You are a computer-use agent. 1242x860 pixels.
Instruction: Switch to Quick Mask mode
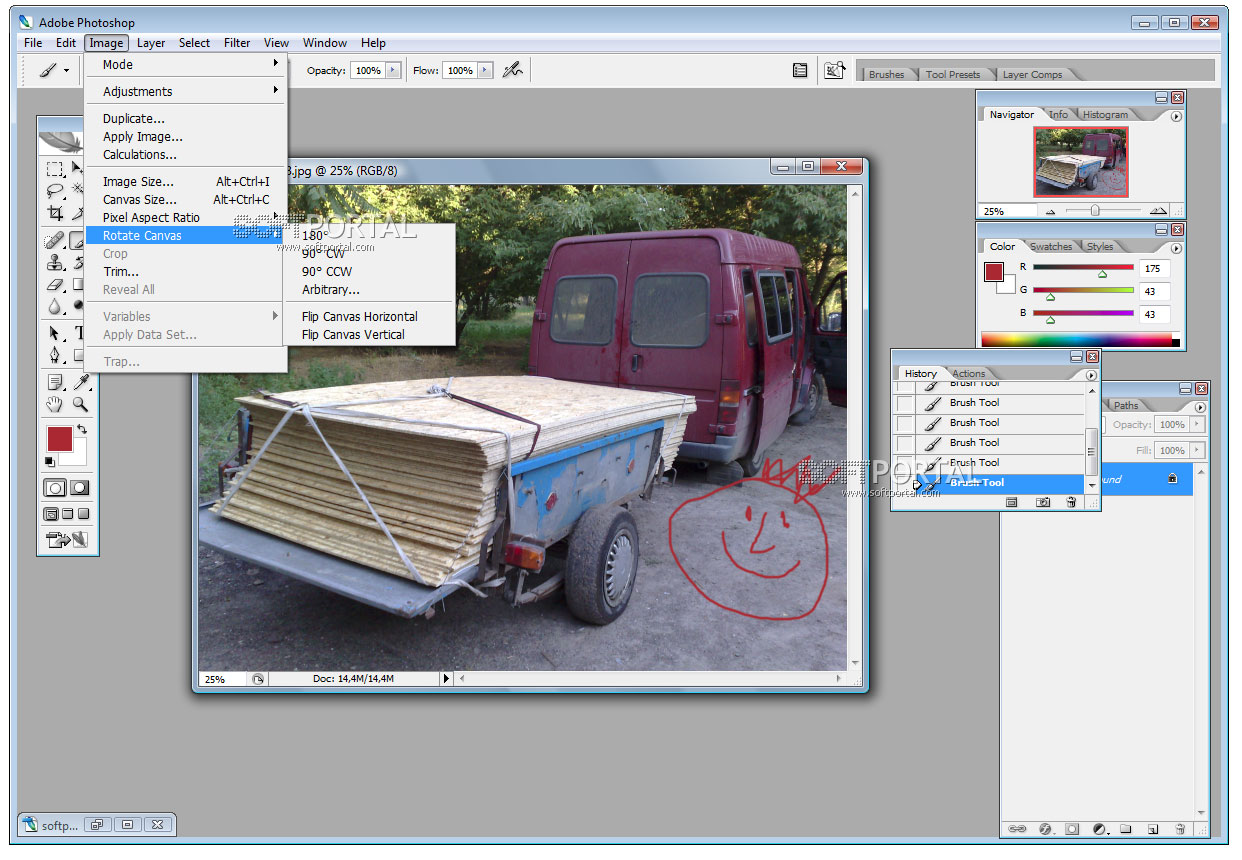tap(79, 488)
